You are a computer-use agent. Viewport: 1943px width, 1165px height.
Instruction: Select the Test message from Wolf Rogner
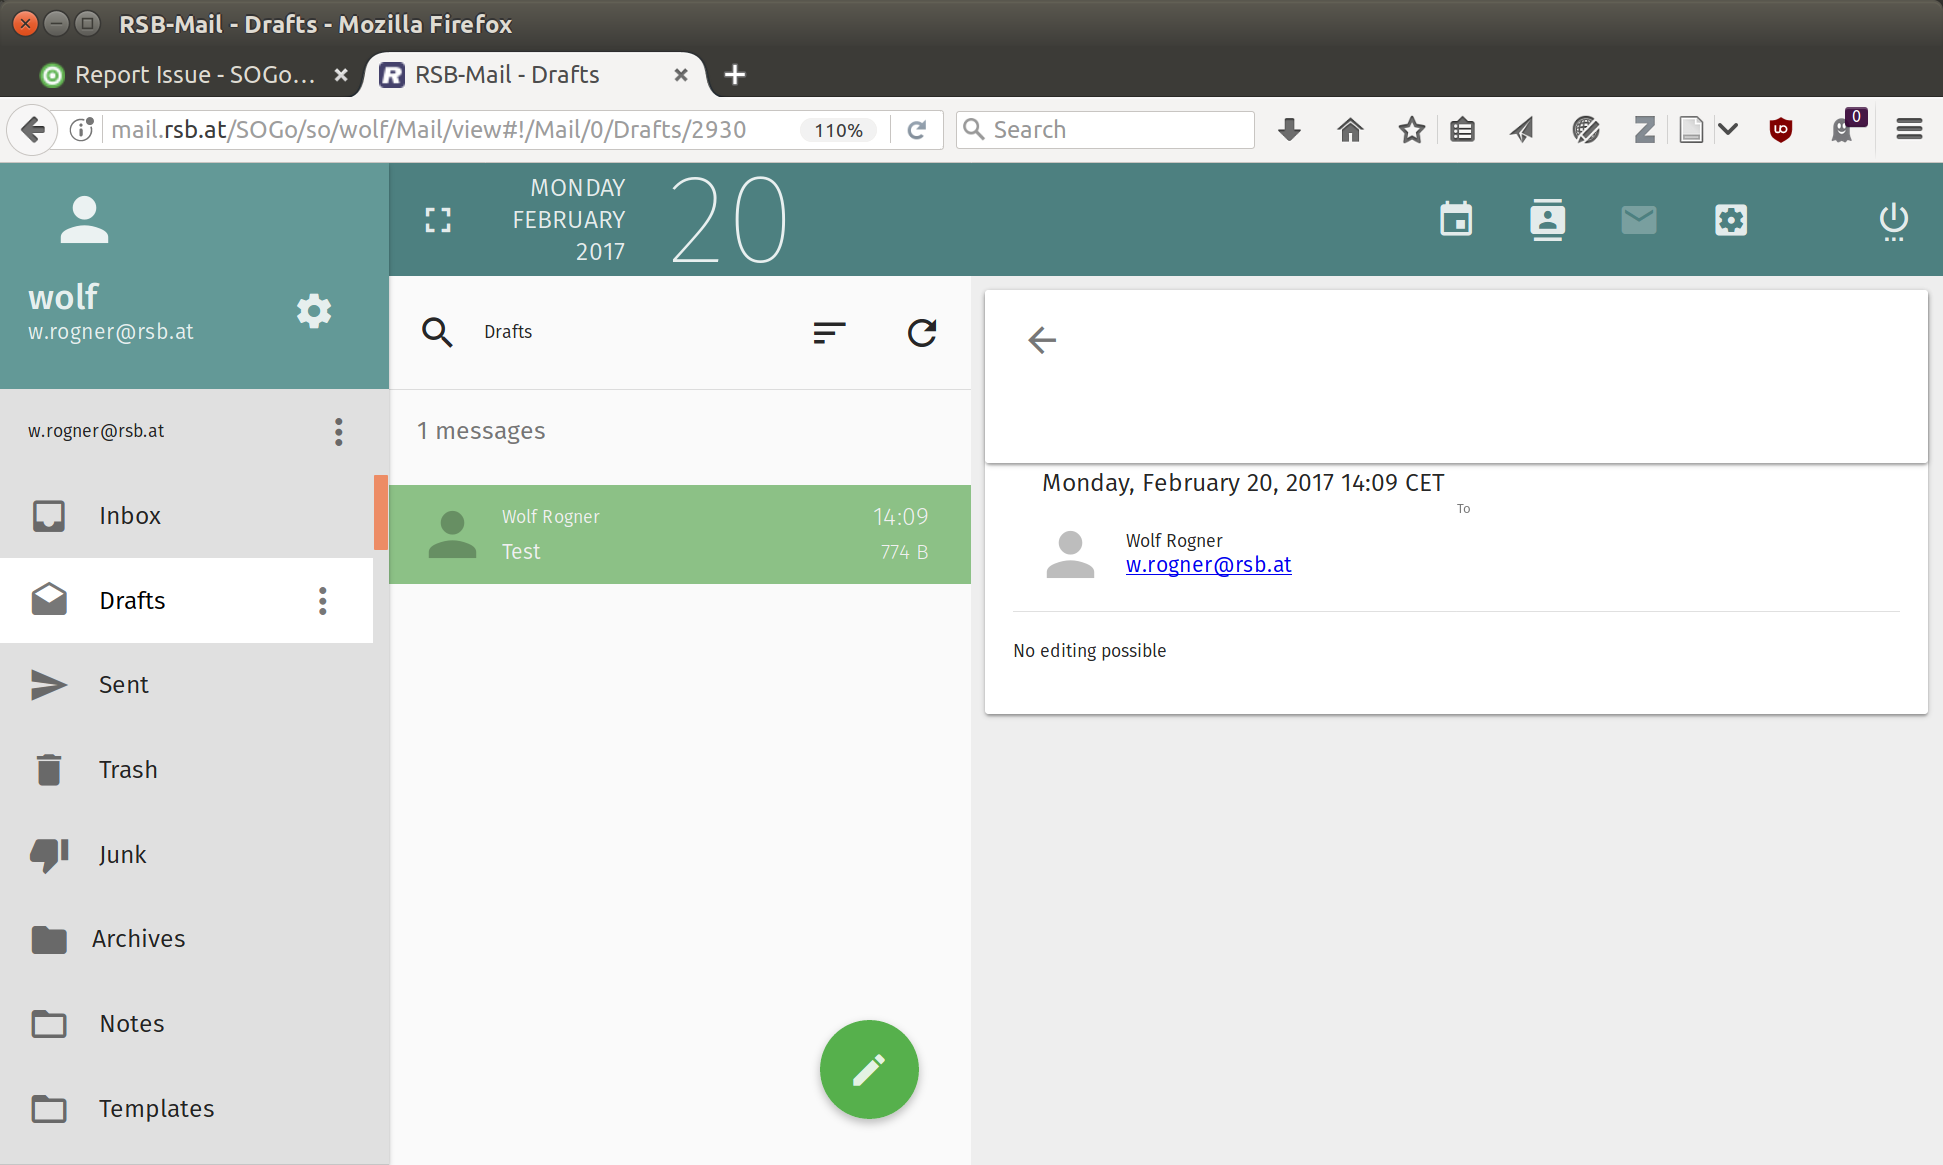(679, 534)
